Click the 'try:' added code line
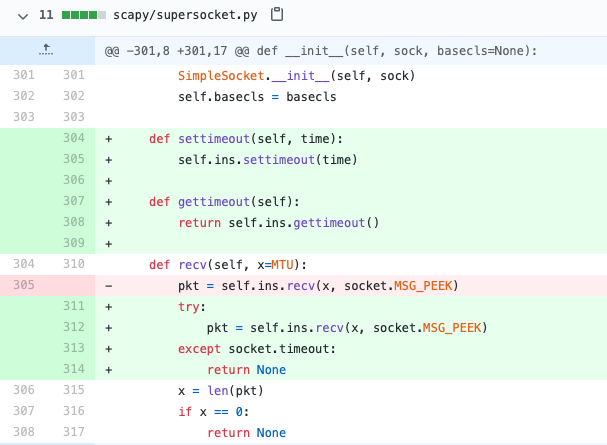Viewport: 607px width, 445px height. click(192, 306)
